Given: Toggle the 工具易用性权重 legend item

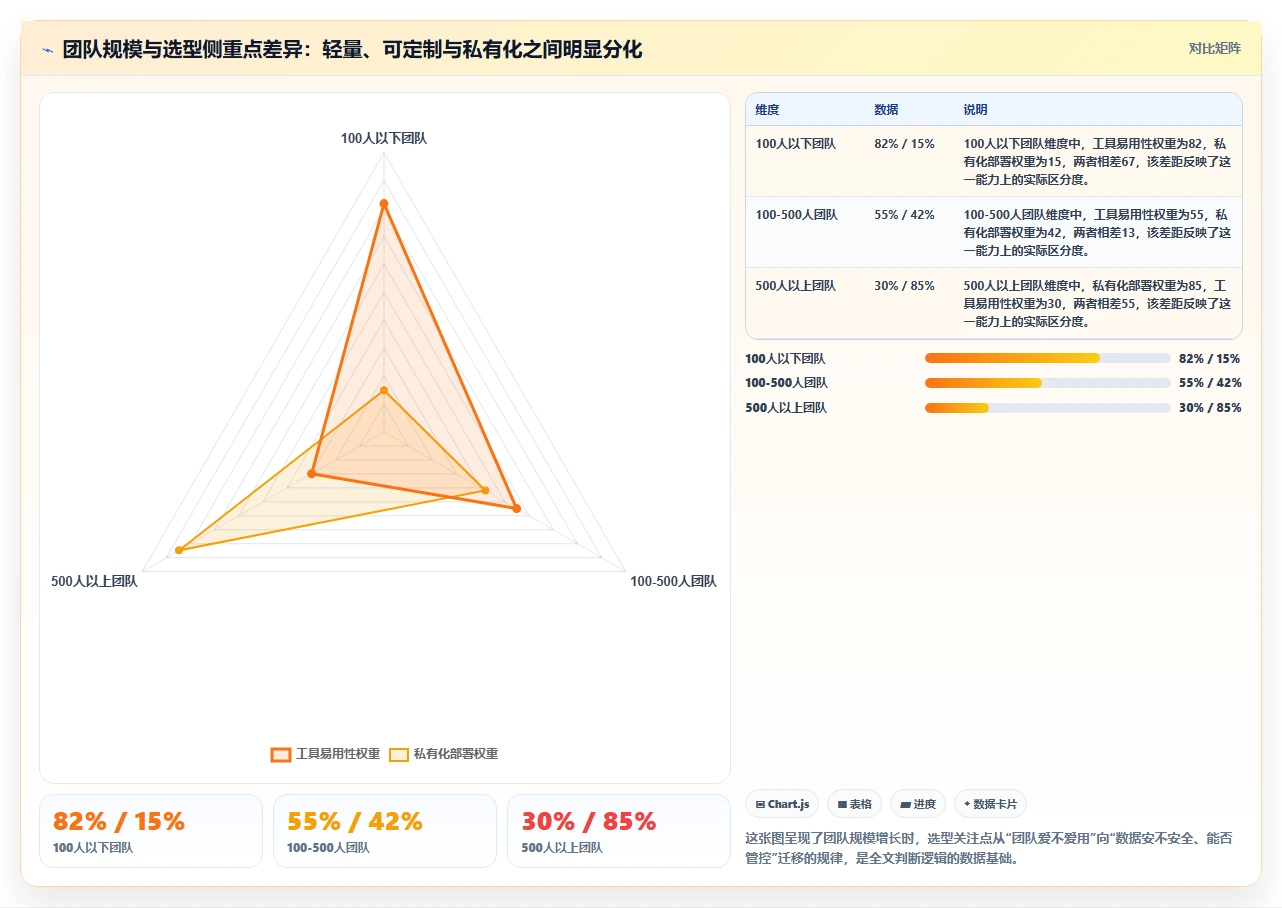Looking at the screenshot, I should point(325,754).
